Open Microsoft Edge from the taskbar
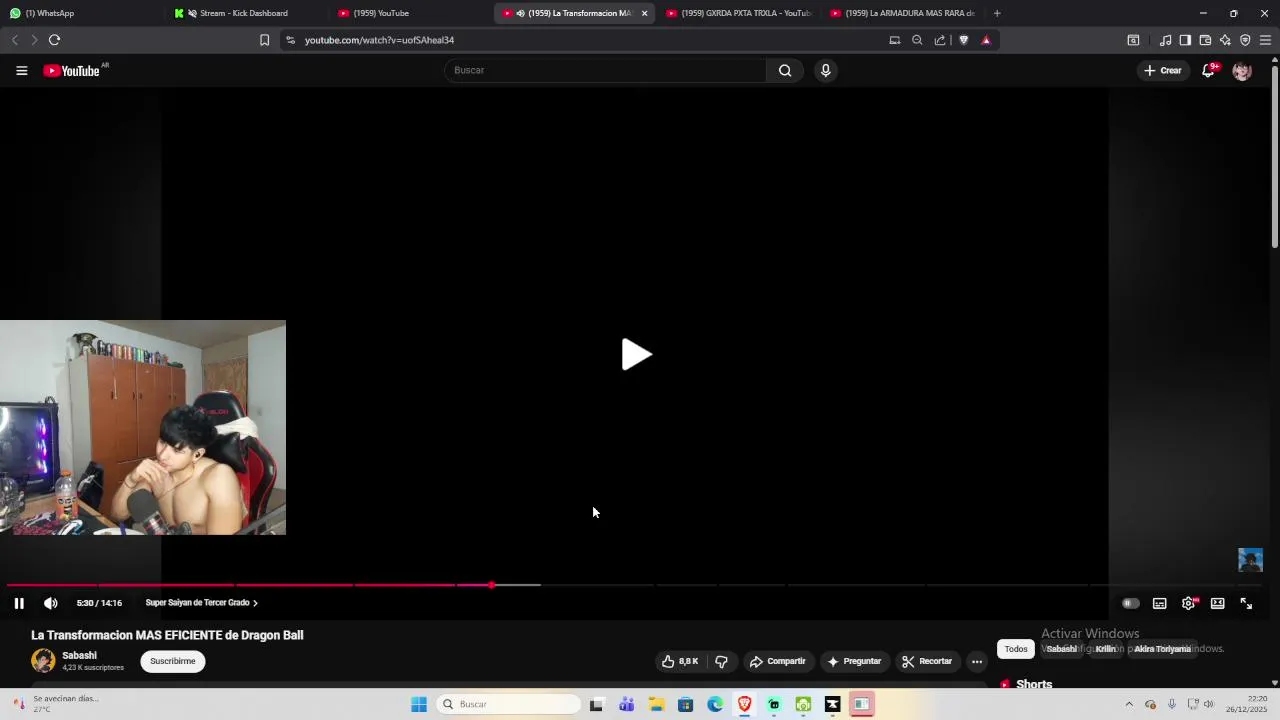Image resolution: width=1280 pixels, height=720 pixels. click(715, 704)
